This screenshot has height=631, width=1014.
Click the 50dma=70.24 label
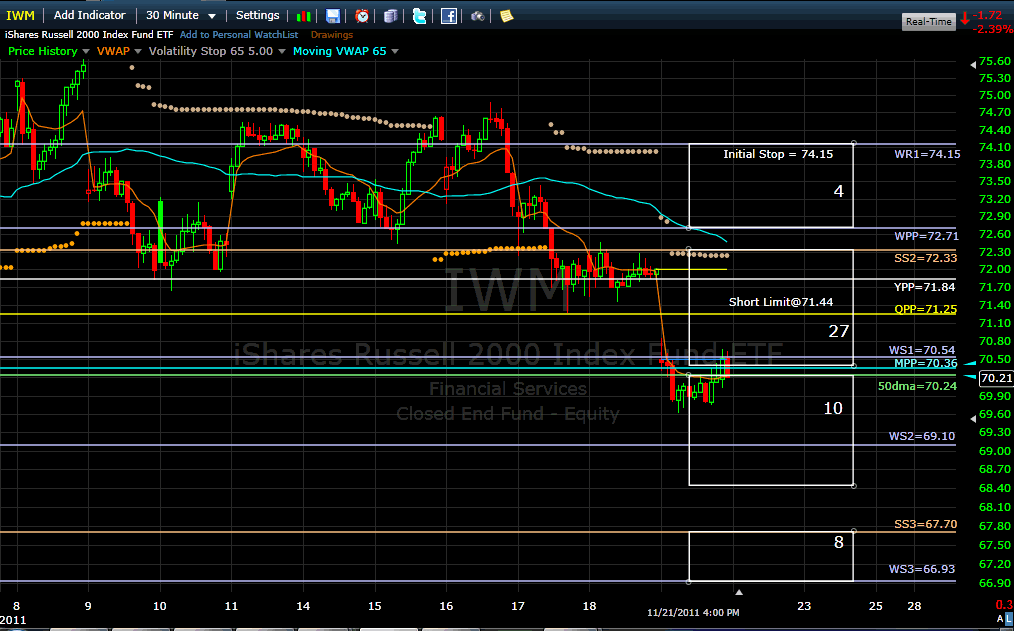[x=917, y=386]
